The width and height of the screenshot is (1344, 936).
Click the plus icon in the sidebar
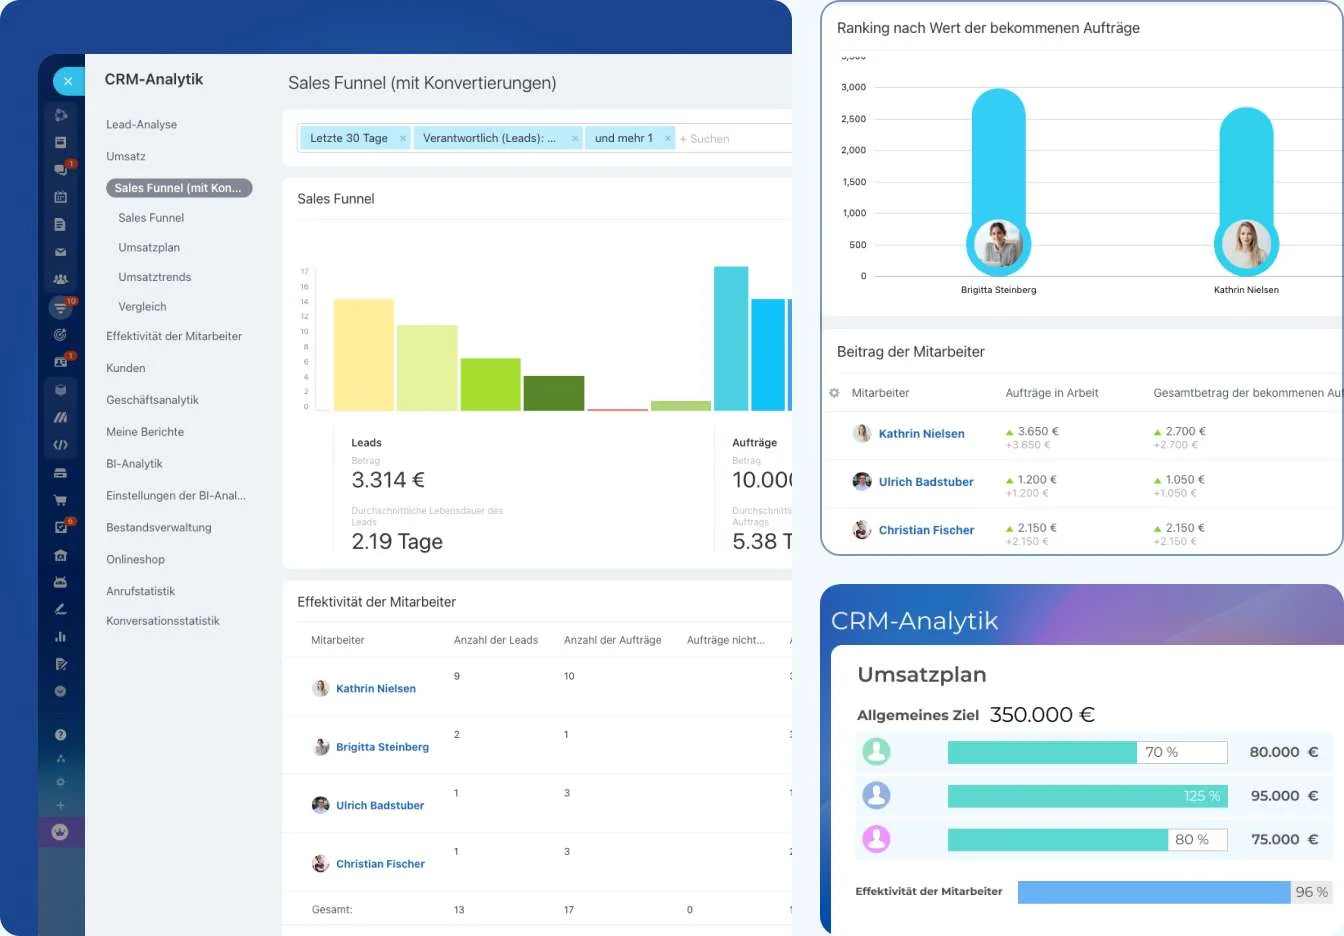coord(60,805)
